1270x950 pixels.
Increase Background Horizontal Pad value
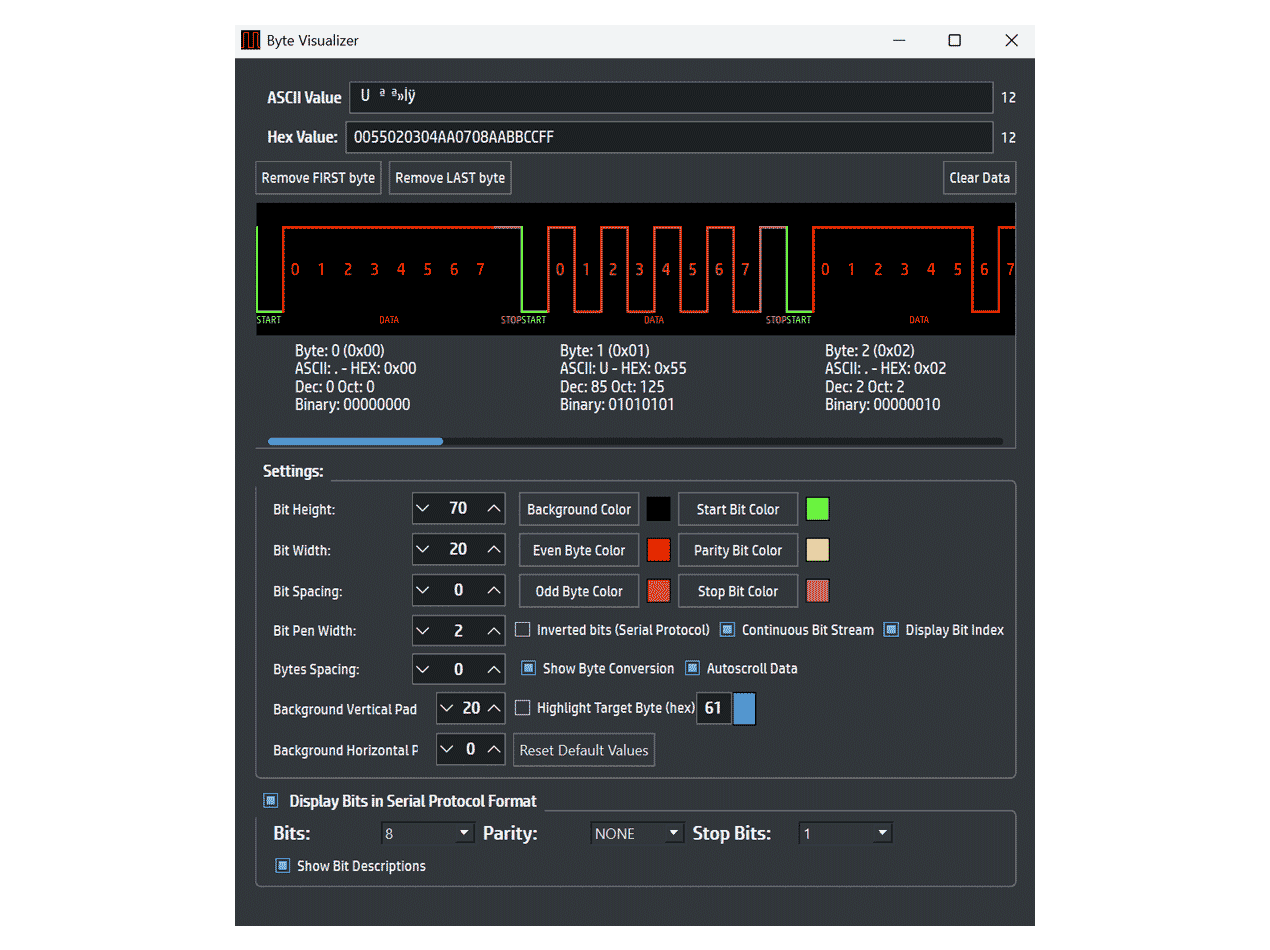pos(493,749)
